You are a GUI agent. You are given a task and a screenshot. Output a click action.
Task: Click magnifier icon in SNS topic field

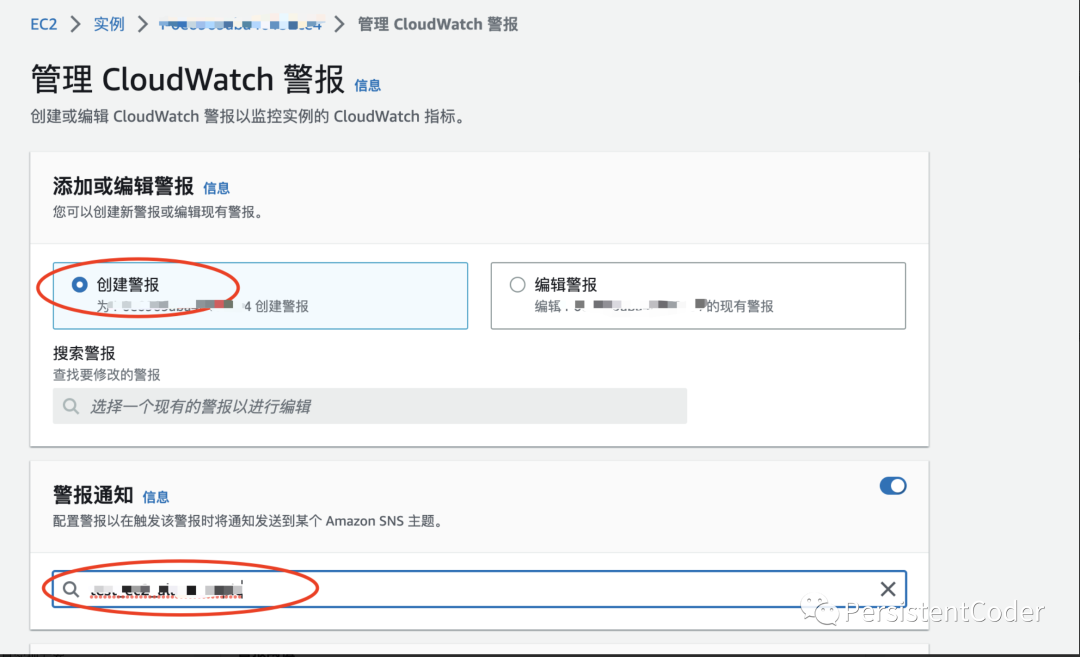(x=71, y=589)
